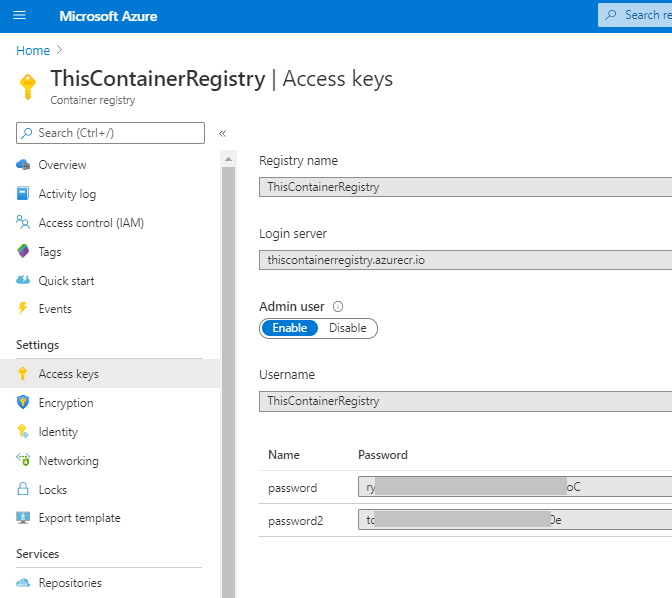This screenshot has height=598, width=672.
Task: Click the yellow key resource icon
Action: pos(28,87)
